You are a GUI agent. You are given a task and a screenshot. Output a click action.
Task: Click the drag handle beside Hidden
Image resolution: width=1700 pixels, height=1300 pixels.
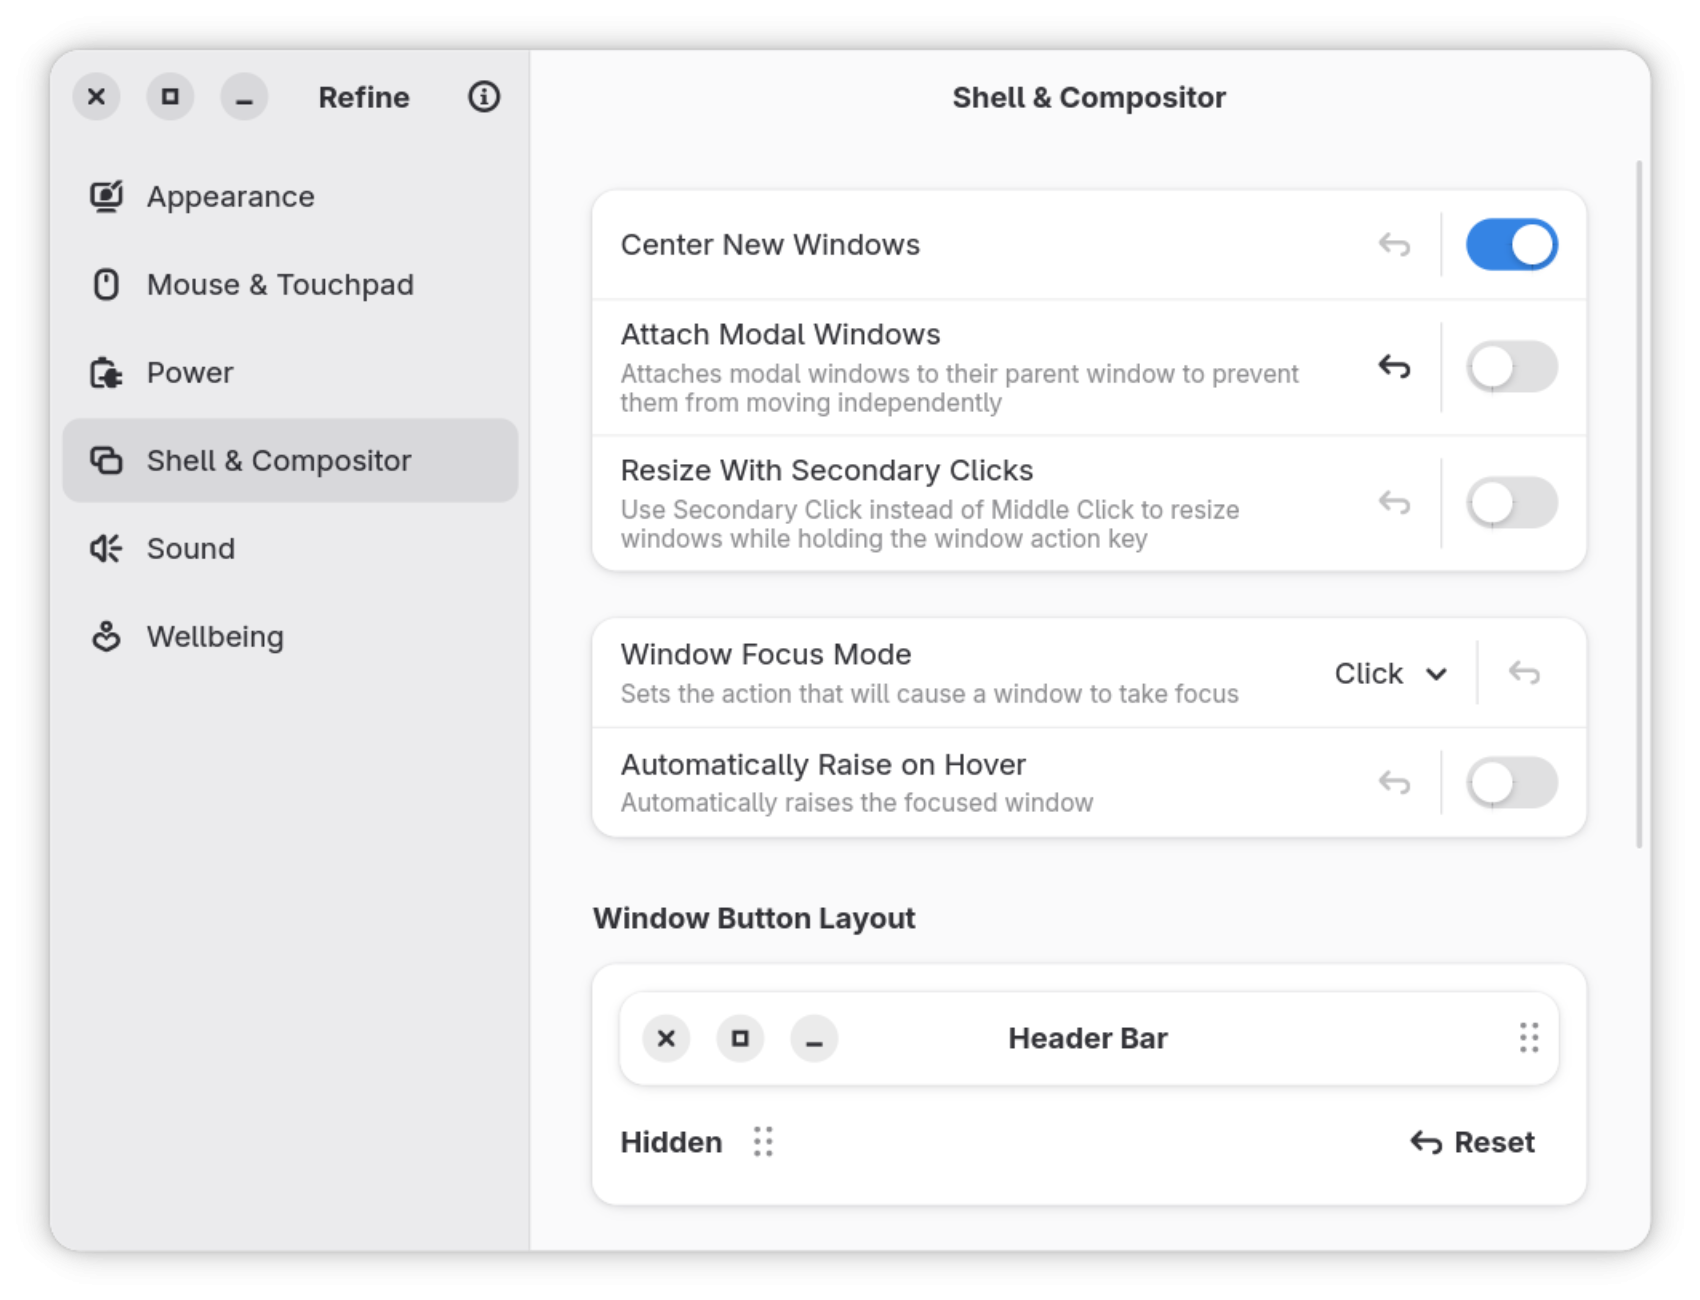click(x=763, y=1142)
